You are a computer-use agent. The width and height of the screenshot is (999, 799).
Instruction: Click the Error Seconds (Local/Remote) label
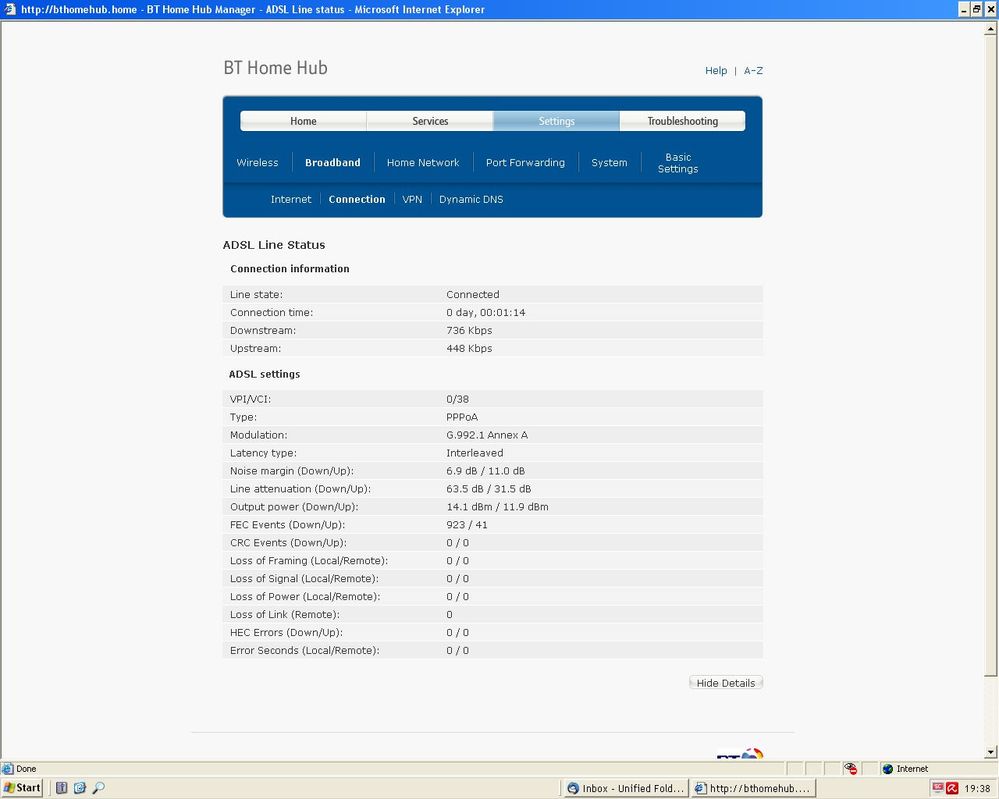(305, 651)
